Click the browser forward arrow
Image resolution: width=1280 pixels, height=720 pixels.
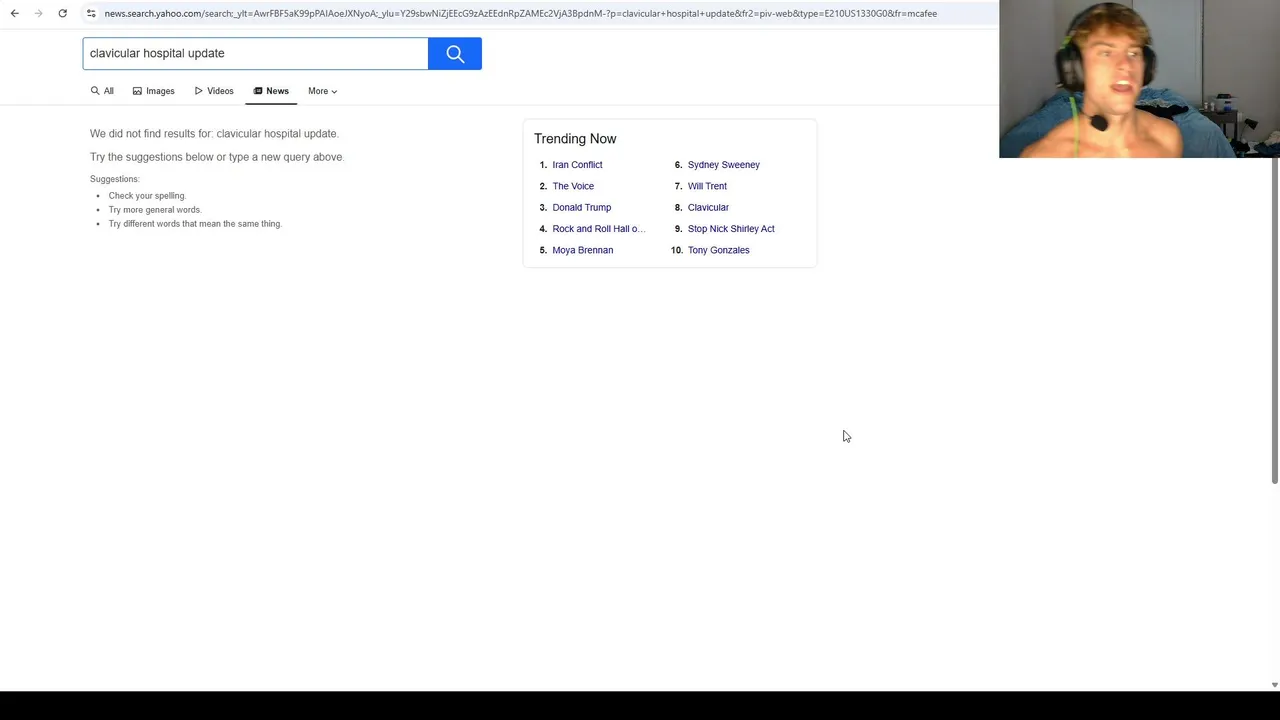pyautogui.click(x=38, y=13)
